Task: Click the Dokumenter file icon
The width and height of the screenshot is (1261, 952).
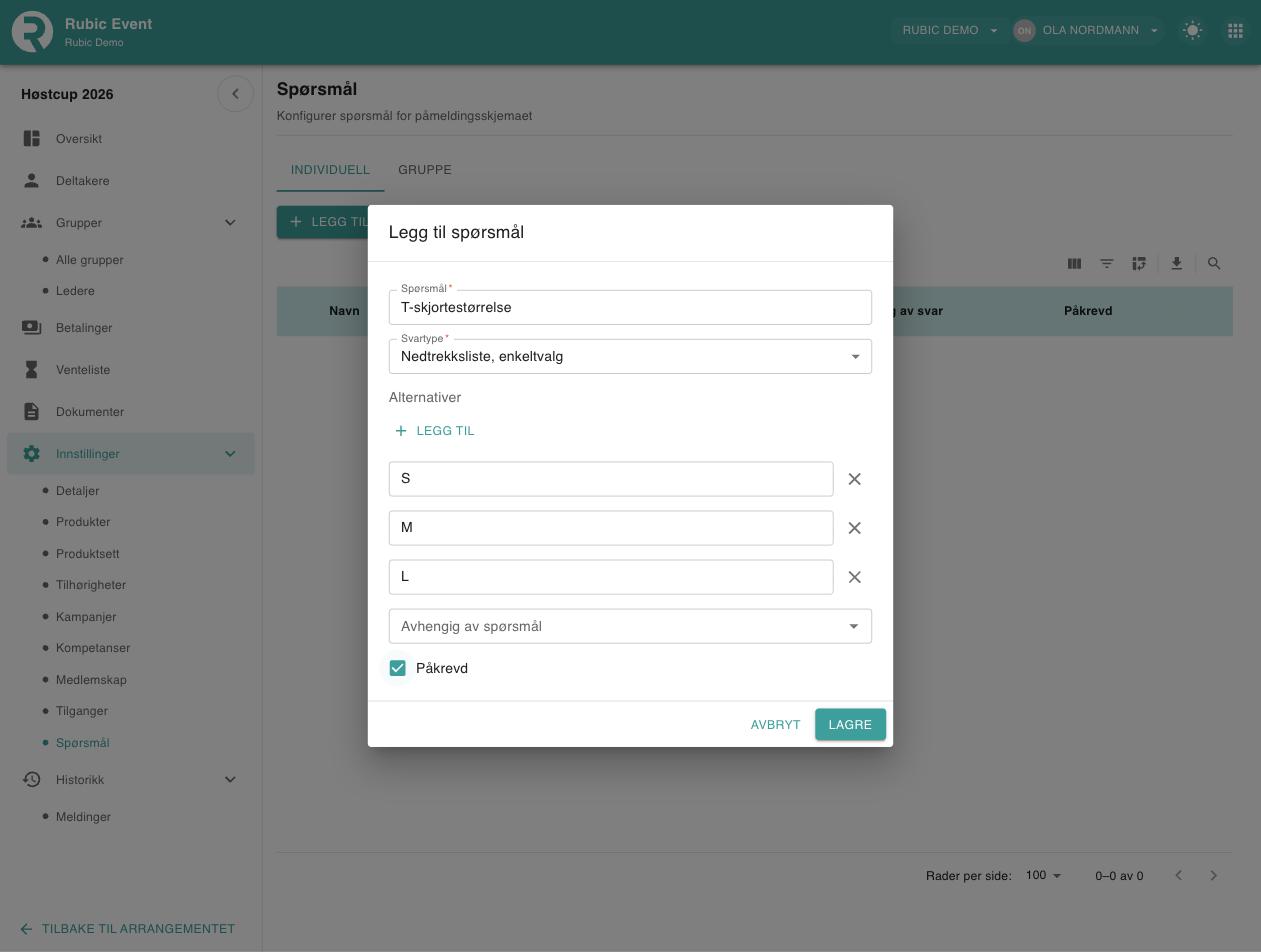Action: [32, 412]
